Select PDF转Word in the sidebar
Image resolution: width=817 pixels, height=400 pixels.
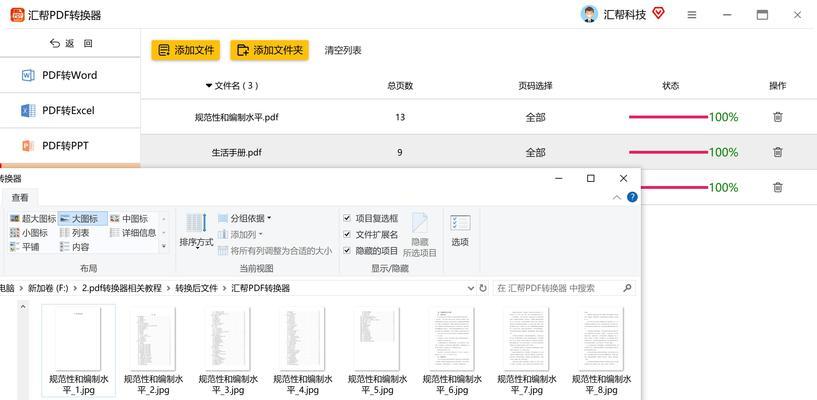[70, 75]
